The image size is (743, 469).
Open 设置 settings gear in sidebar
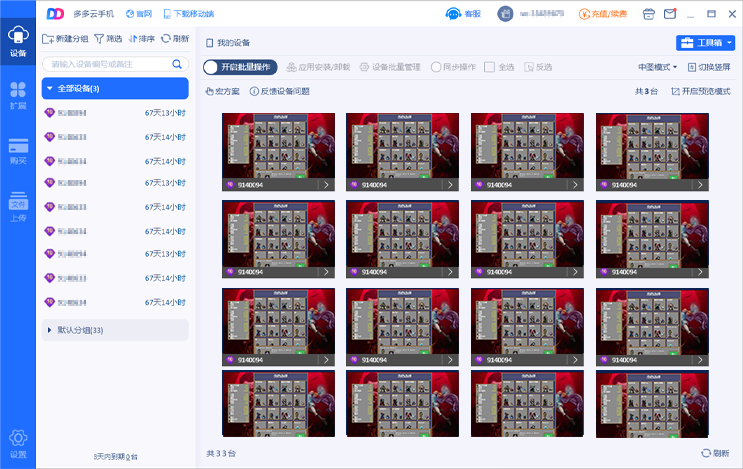point(18,444)
